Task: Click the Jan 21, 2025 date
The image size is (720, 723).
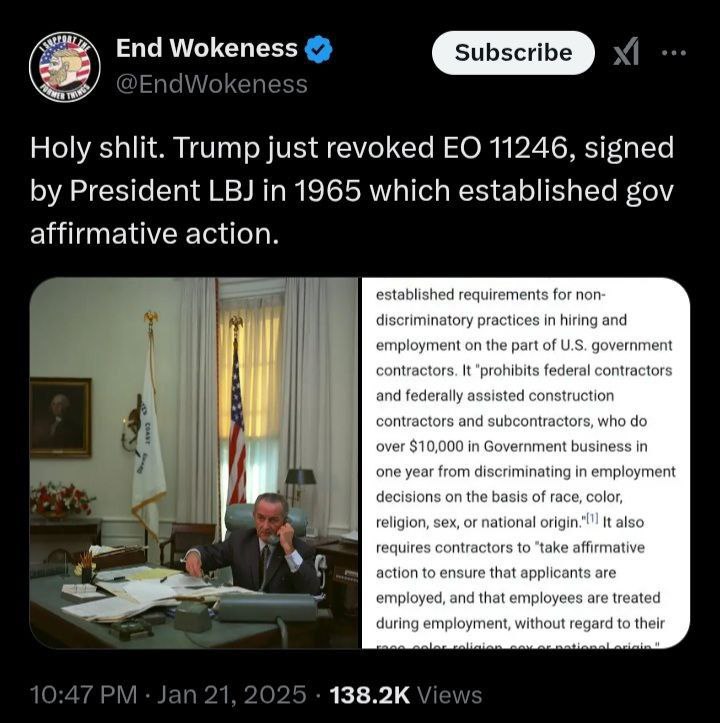Action: click(x=232, y=695)
